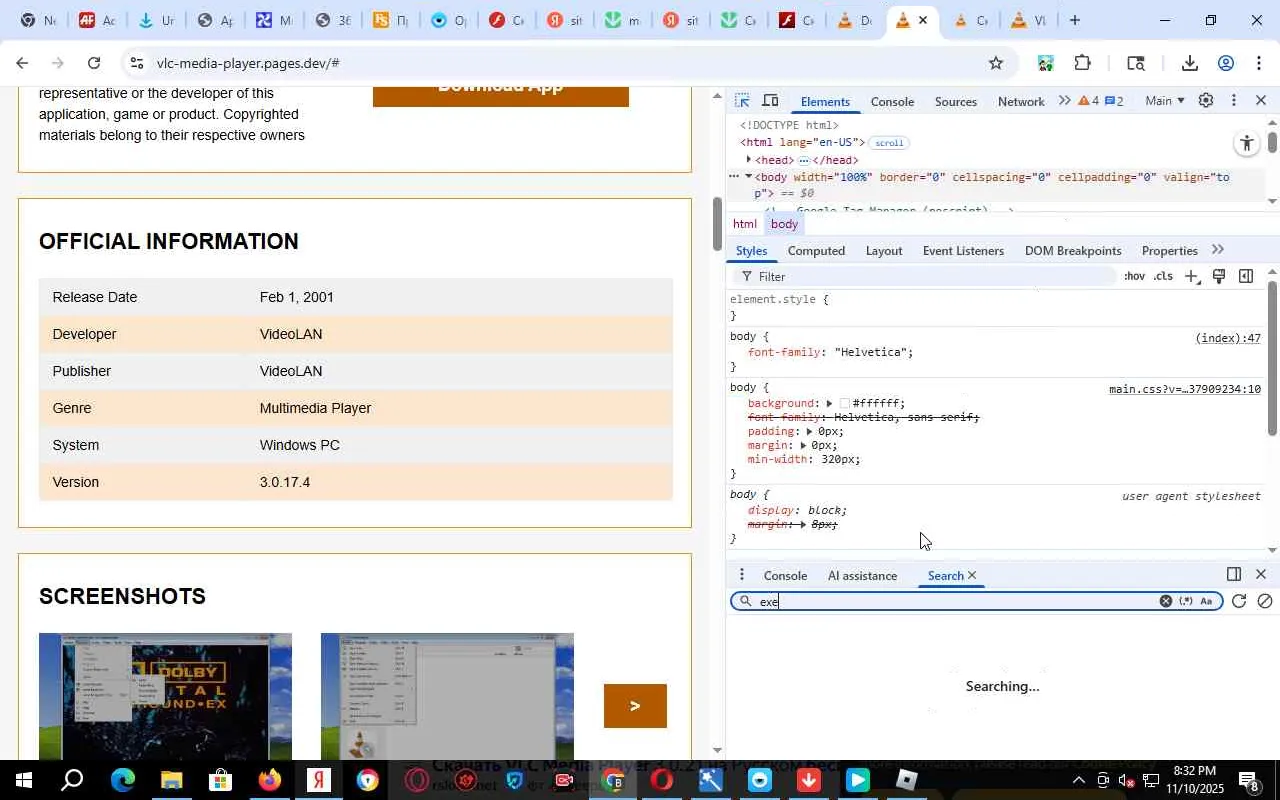Toggle regular expression search option
This screenshot has height=800, width=1280.
point(1186,601)
